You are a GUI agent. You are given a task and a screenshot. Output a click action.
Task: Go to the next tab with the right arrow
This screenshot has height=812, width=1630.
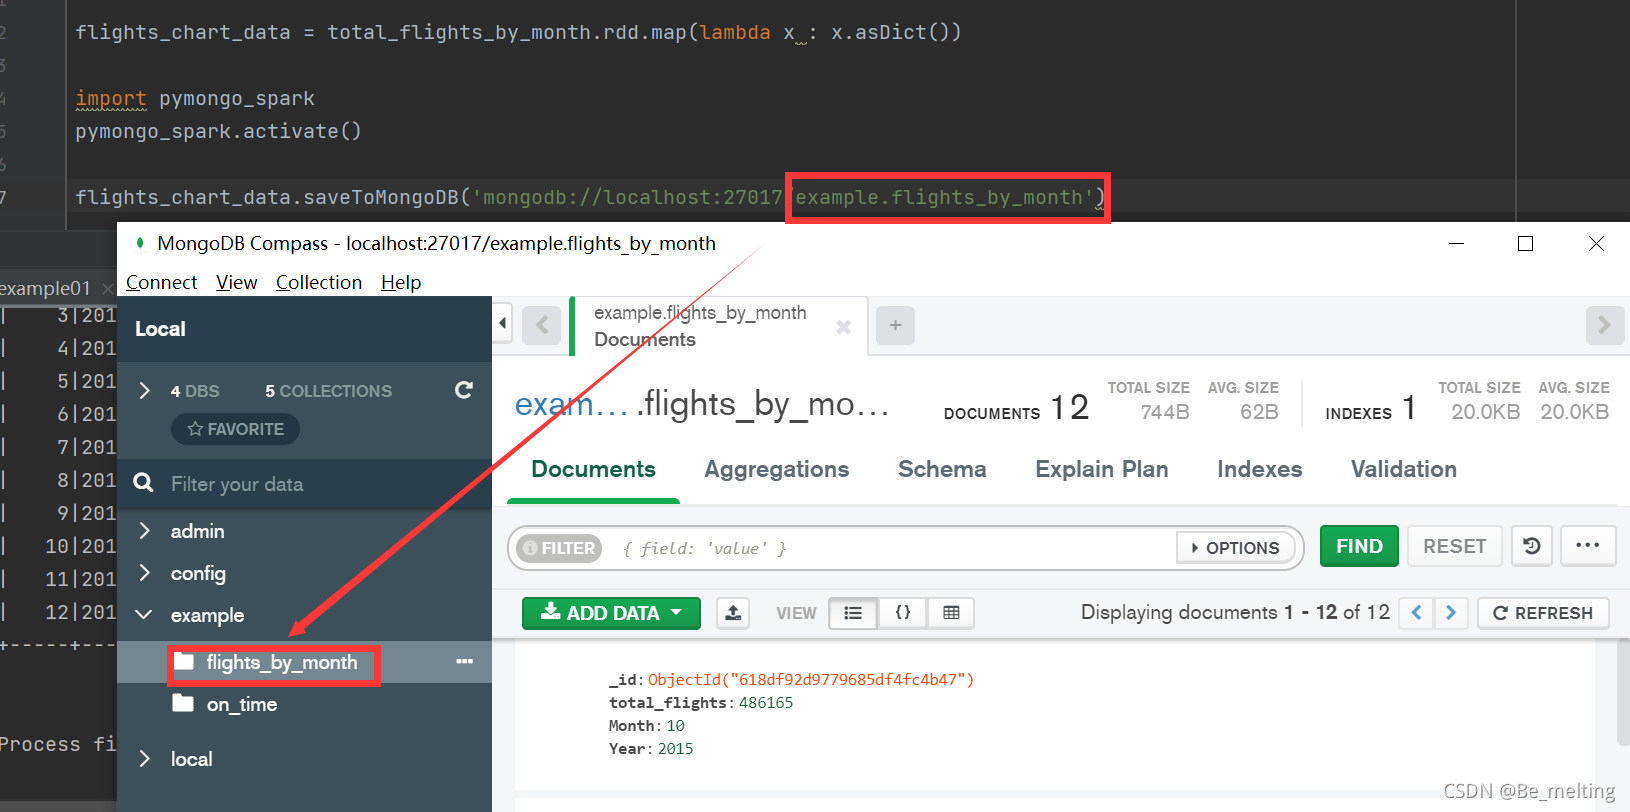coord(1604,325)
